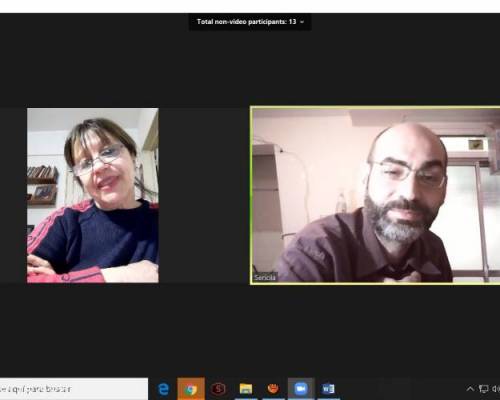Click the empty dark area below the videos
500x400 pixels.
[x=250, y=330]
